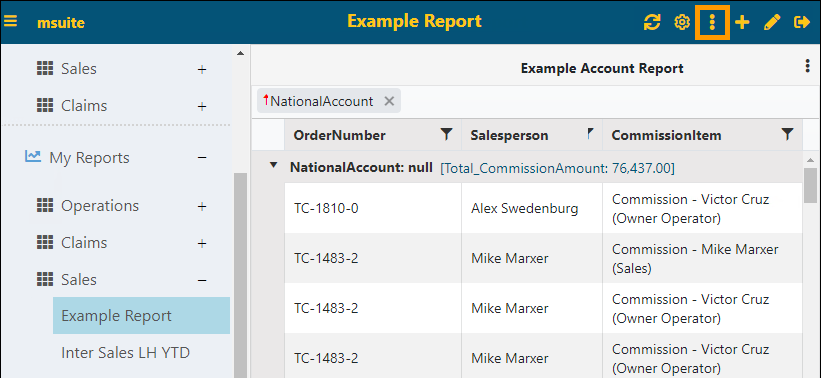Screen dimensions: 821x378
Task: Click the refresh report icon
Action: [x=652, y=23]
